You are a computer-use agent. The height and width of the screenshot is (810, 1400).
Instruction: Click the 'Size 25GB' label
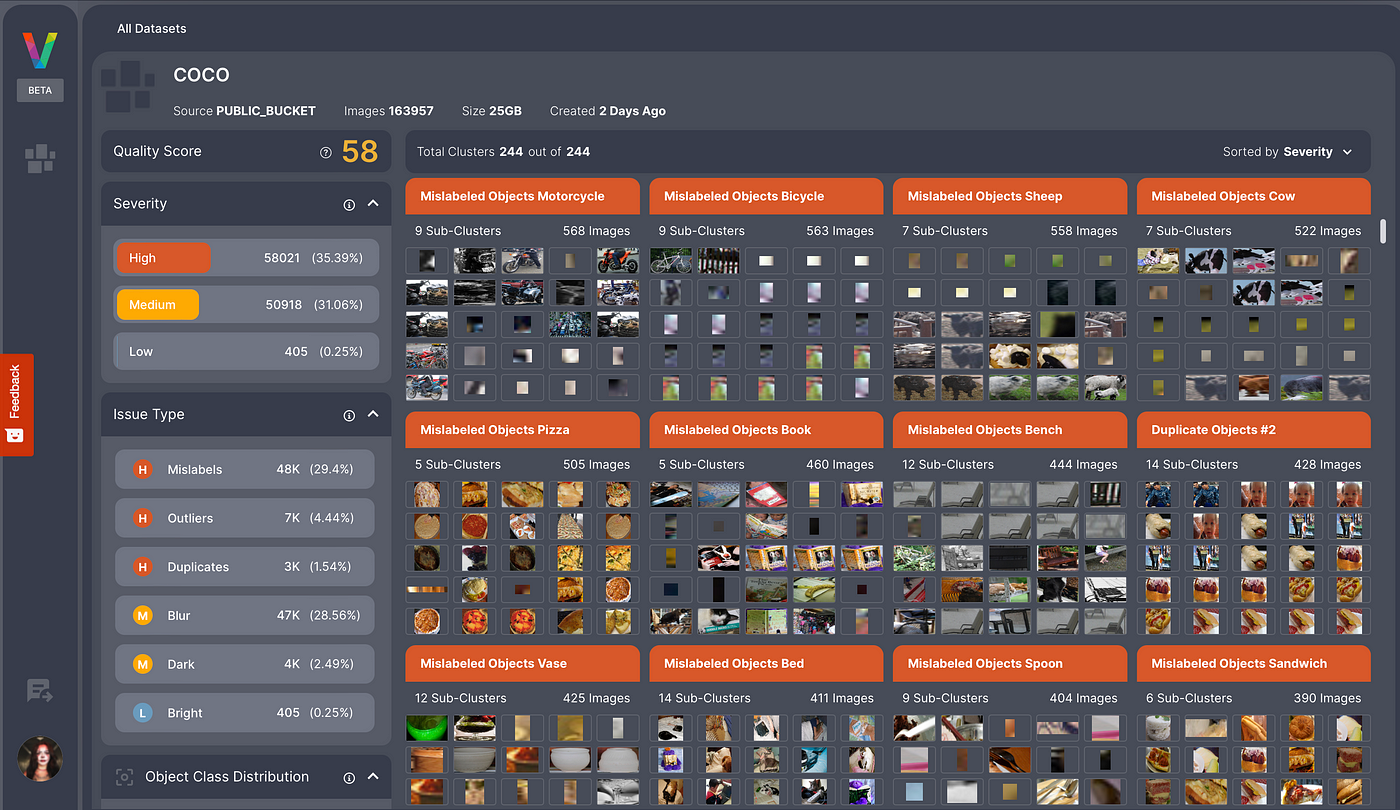pos(491,111)
